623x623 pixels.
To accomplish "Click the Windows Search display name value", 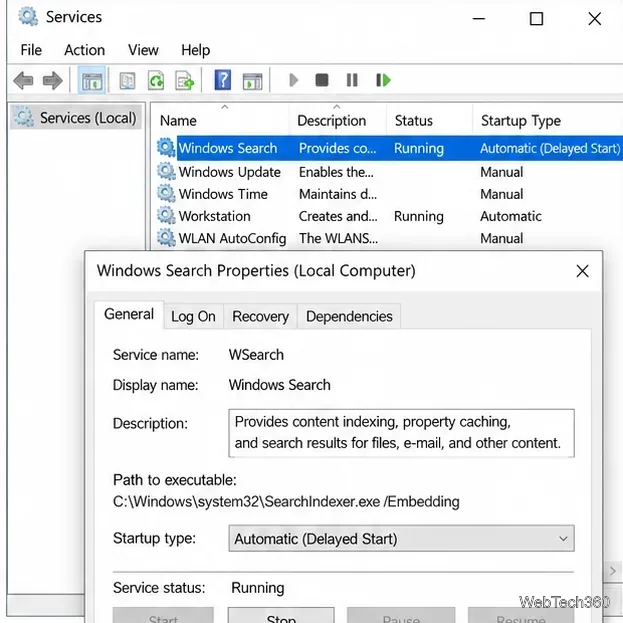I will pyautogui.click(x=279, y=385).
